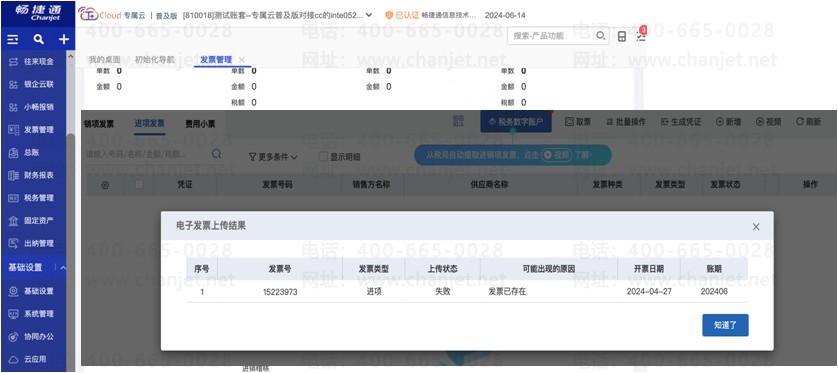Click the 视频 toolbar button
Screen dimensions: 838x373
[768, 122]
